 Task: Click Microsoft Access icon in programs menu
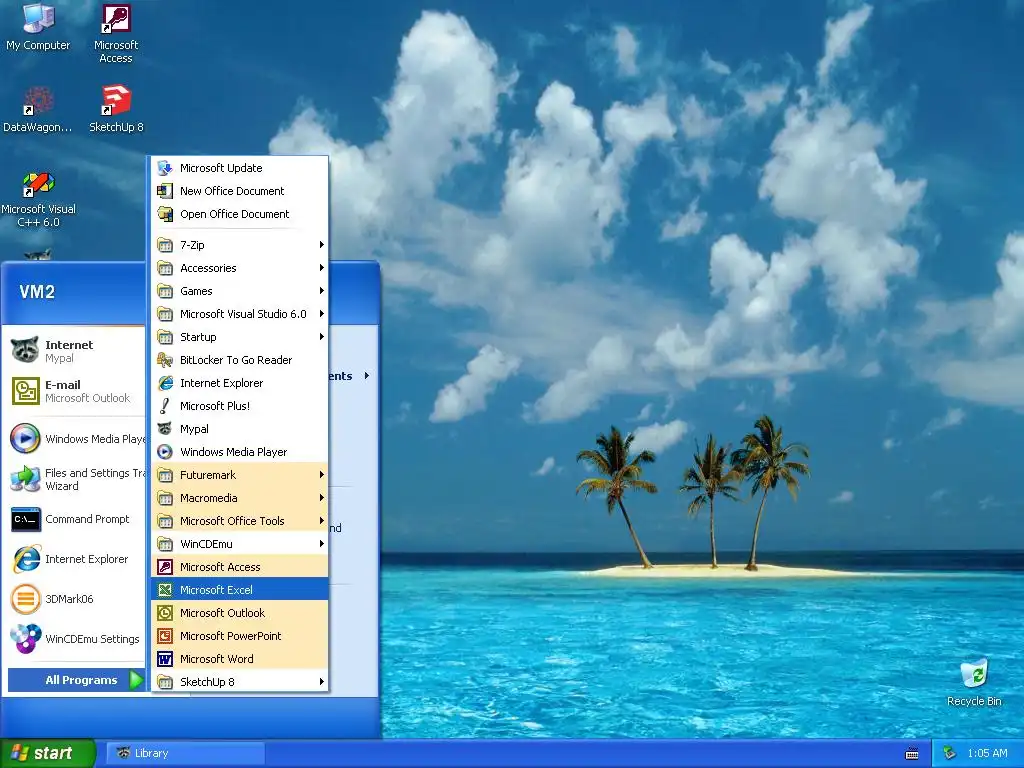point(165,567)
